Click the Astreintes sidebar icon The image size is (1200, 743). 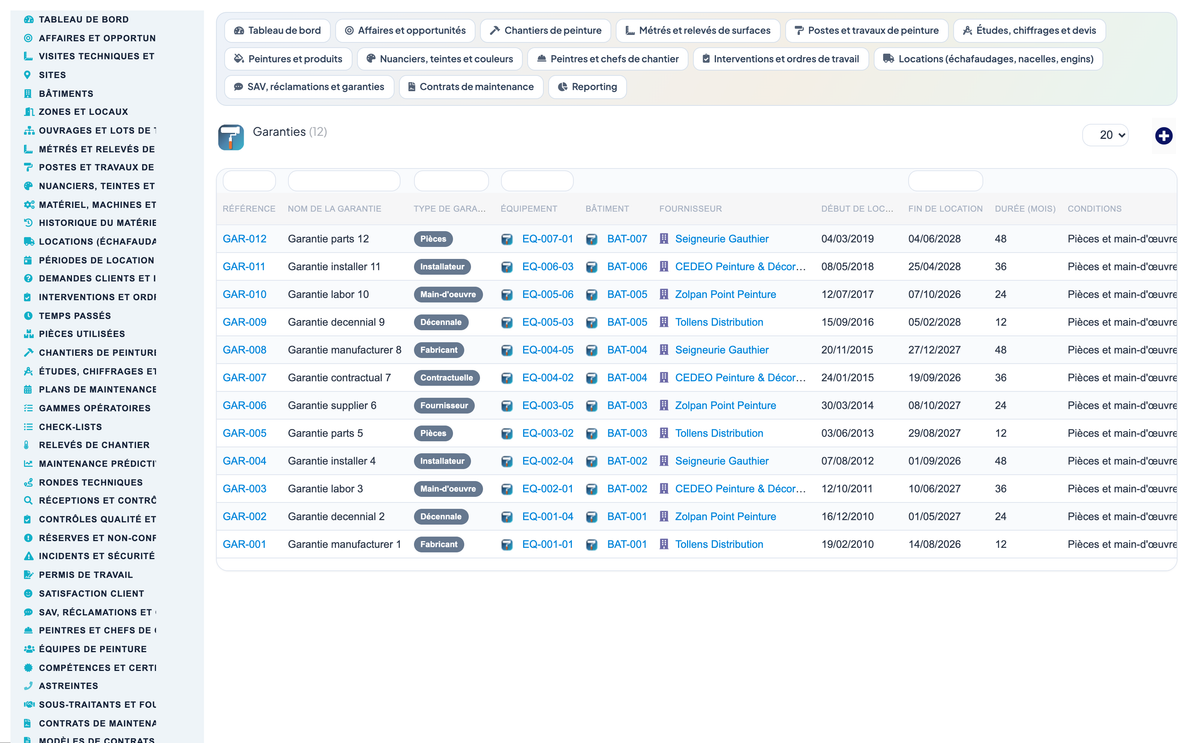pos(28,686)
